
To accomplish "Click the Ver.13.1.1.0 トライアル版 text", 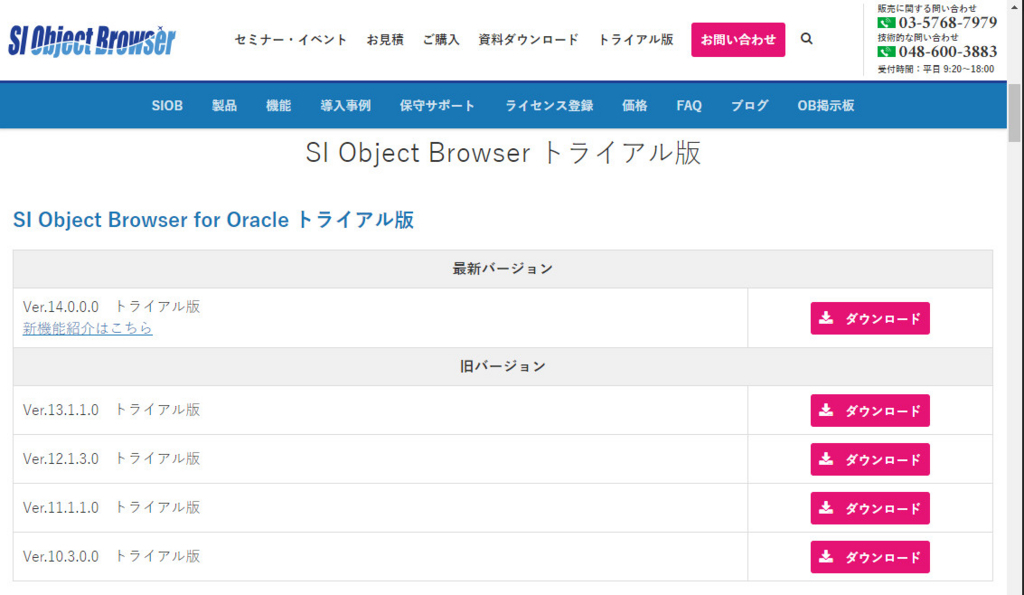I will pyautogui.click(x=112, y=410).
